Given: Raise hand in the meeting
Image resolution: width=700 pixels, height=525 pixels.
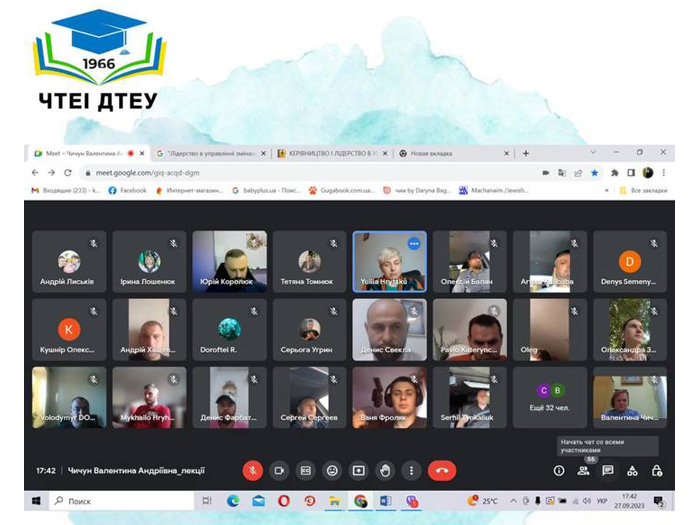Looking at the screenshot, I should [x=385, y=471].
